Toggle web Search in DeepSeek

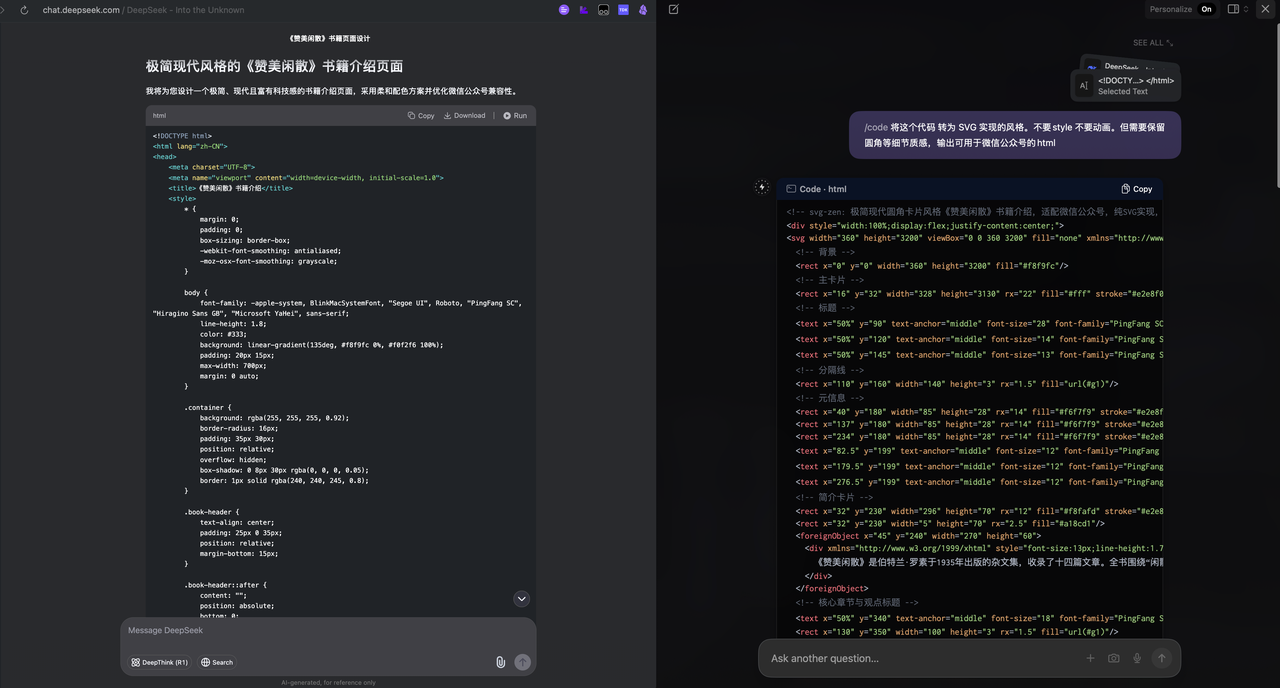[x=217, y=662]
